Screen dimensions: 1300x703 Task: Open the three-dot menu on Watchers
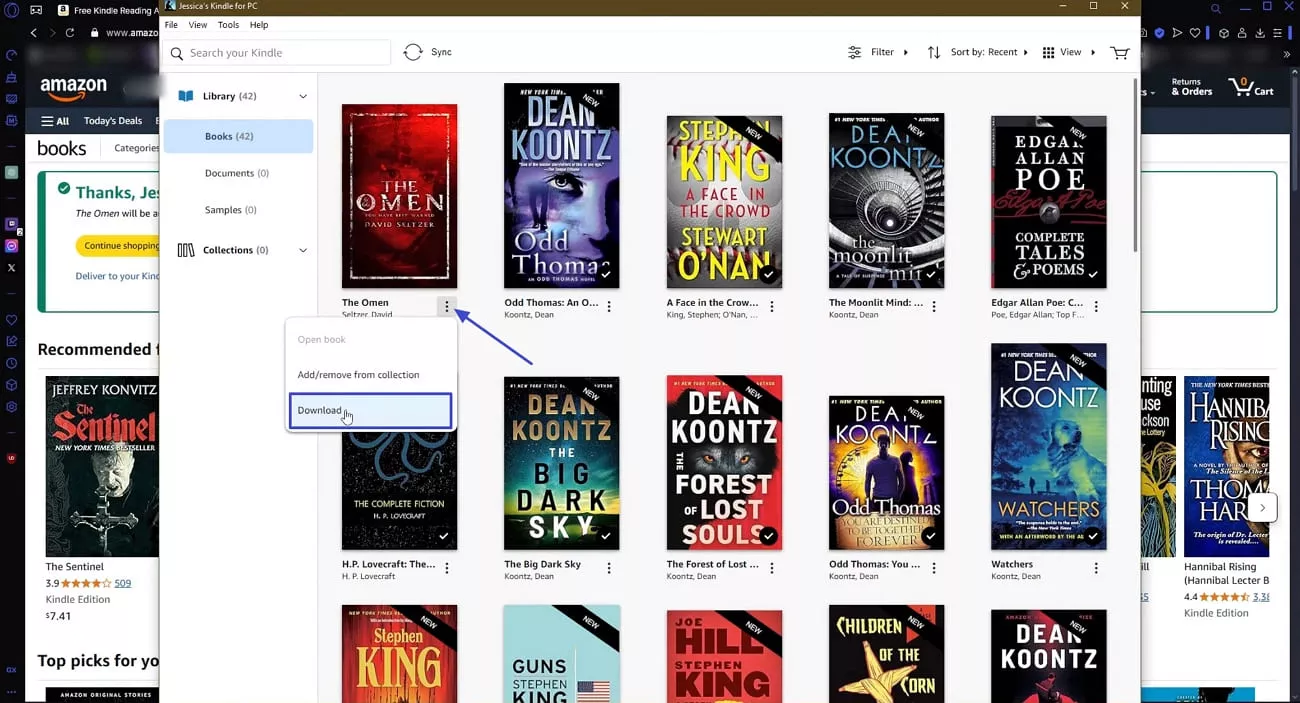click(x=1096, y=567)
